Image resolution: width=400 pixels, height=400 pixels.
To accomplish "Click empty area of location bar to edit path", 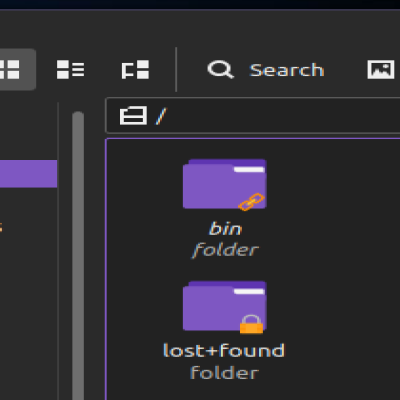I will pyautogui.click(x=283, y=116).
